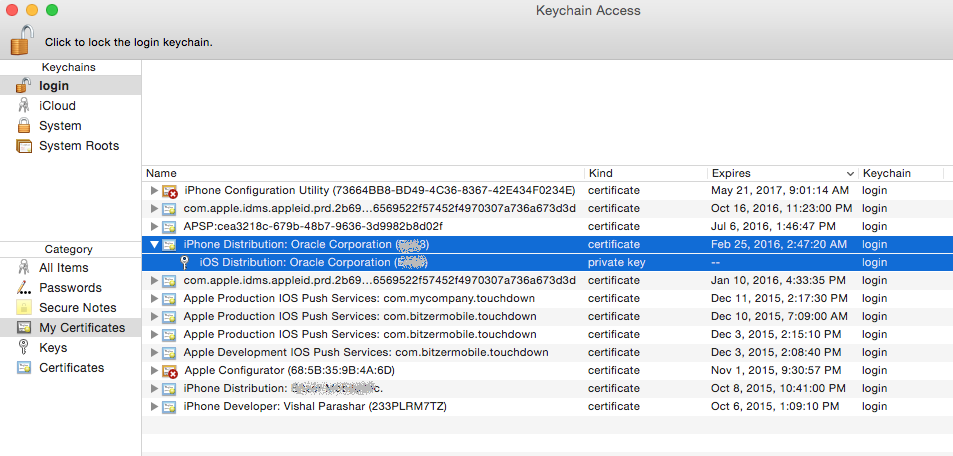
Task: Select the login keychain
Action: pos(71,86)
